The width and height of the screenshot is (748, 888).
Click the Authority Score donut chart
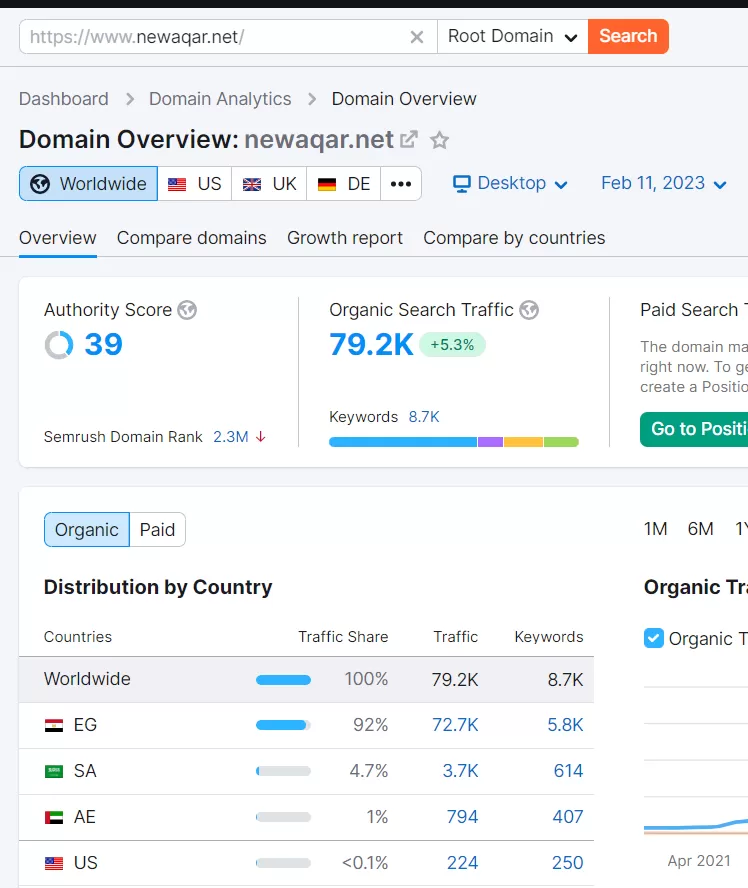[59, 345]
